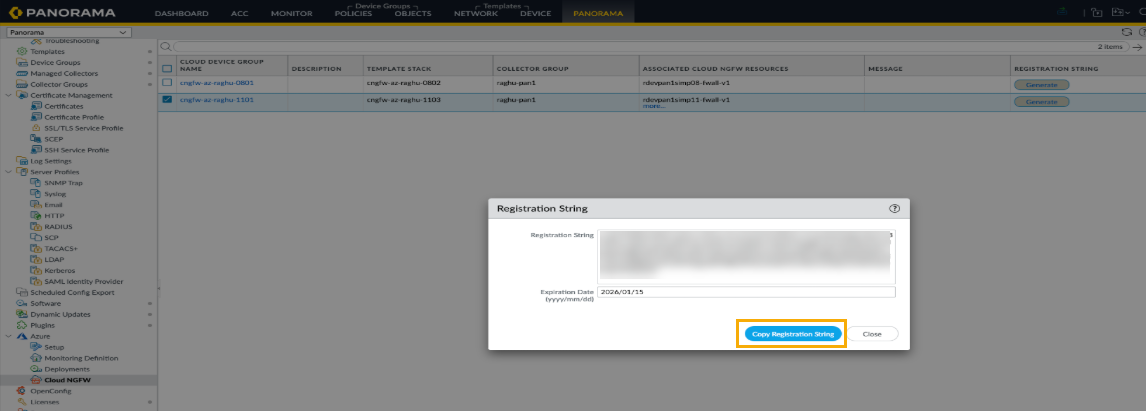Click the search magnifier icon
1146x411 pixels.
click(x=167, y=47)
